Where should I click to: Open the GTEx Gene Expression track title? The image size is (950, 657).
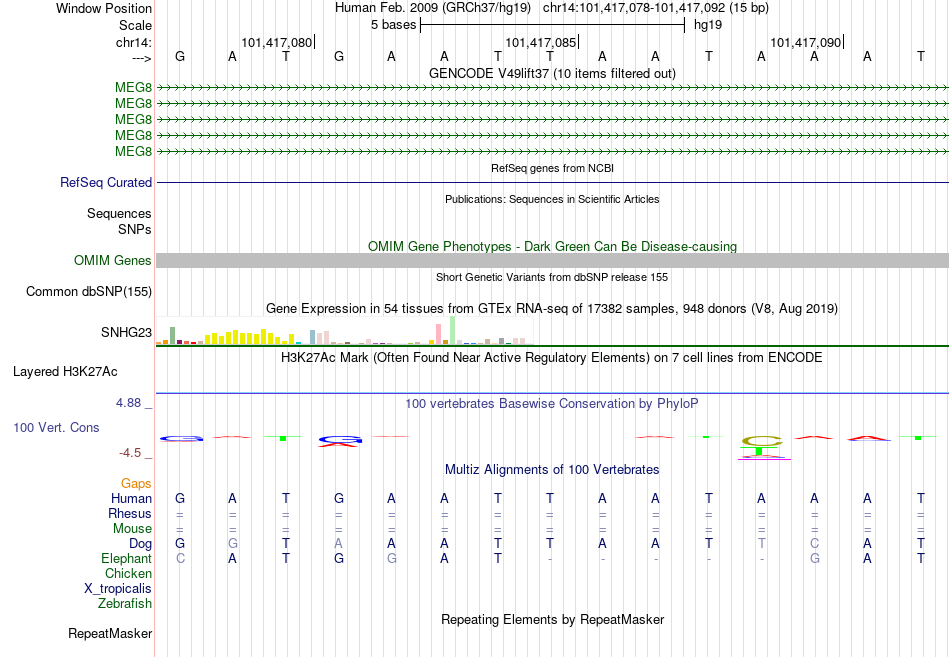click(x=552, y=309)
